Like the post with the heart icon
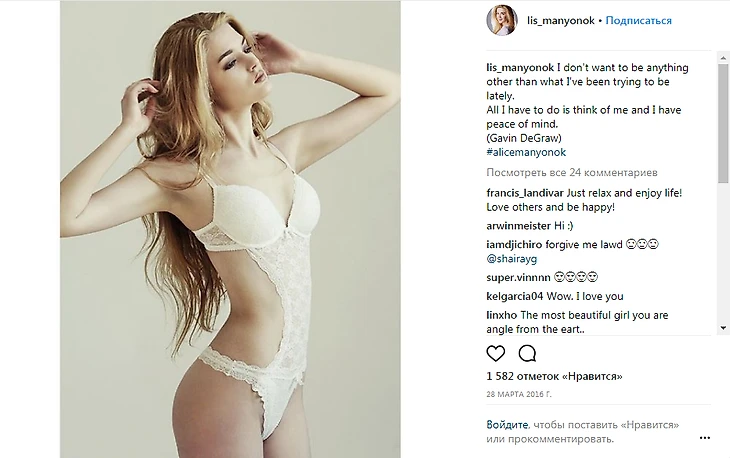The image size is (730, 458). pos(495,354)
